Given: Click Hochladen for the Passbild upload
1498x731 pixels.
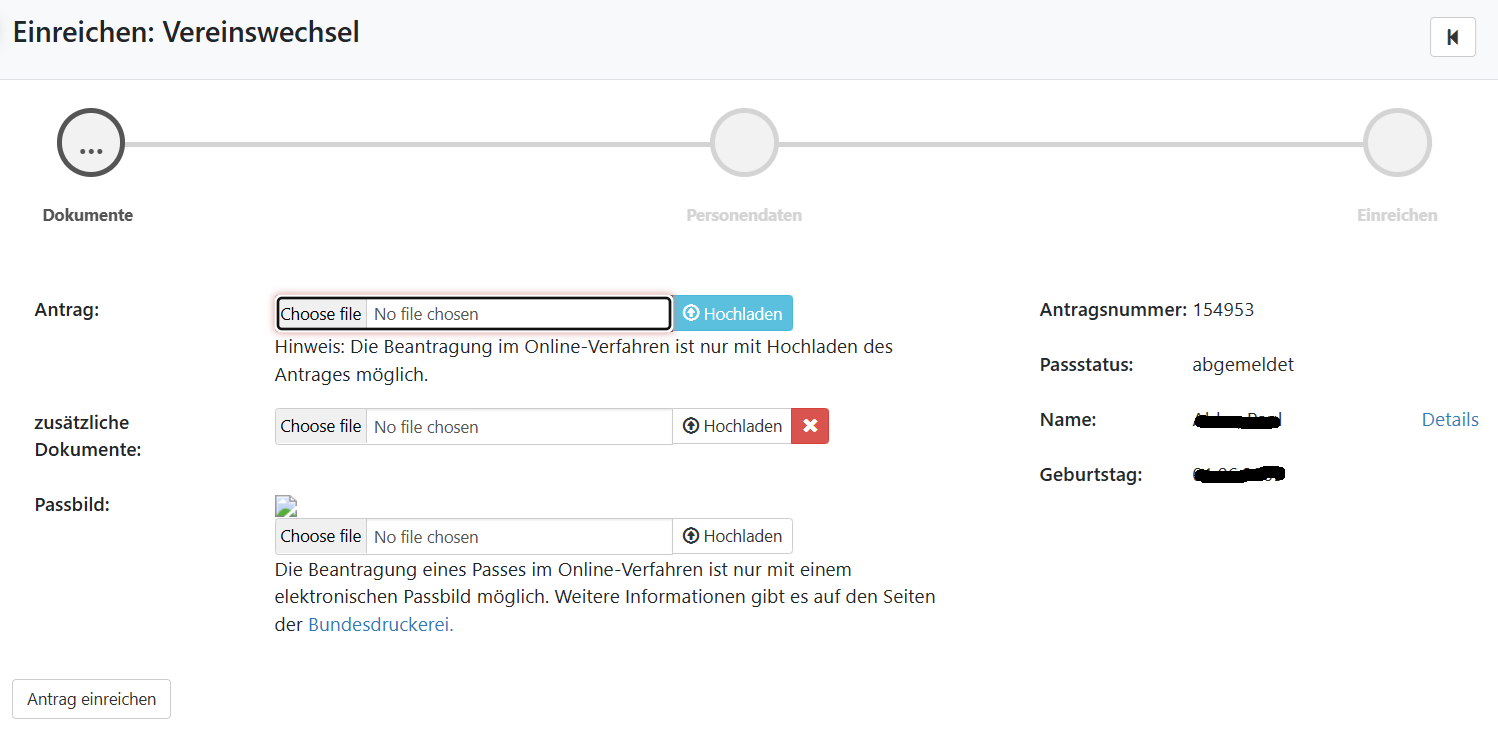Looking at the screenshot, I should pyautogui.click(x=732, y=536).
